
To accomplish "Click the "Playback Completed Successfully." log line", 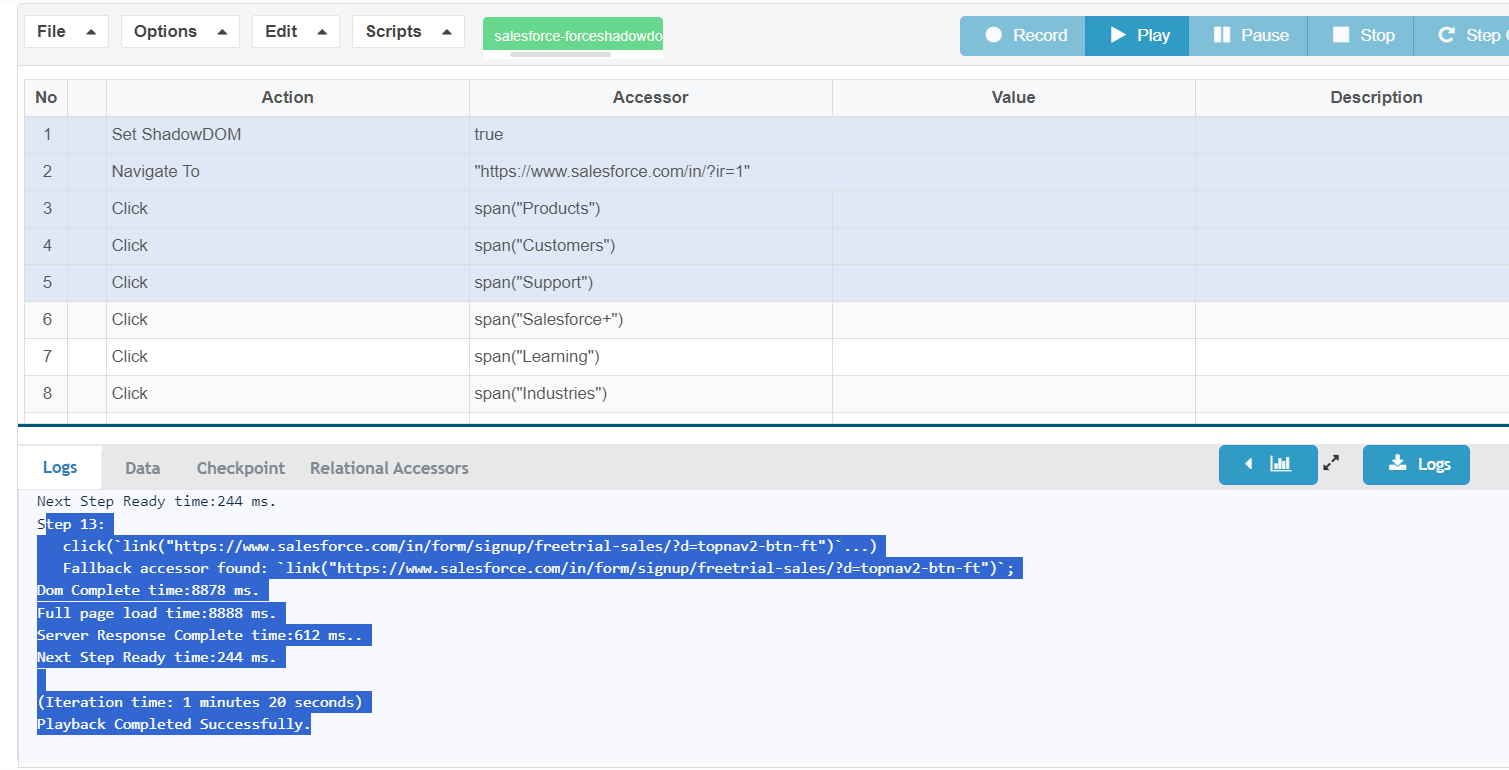I will click(x=174, y=724).
